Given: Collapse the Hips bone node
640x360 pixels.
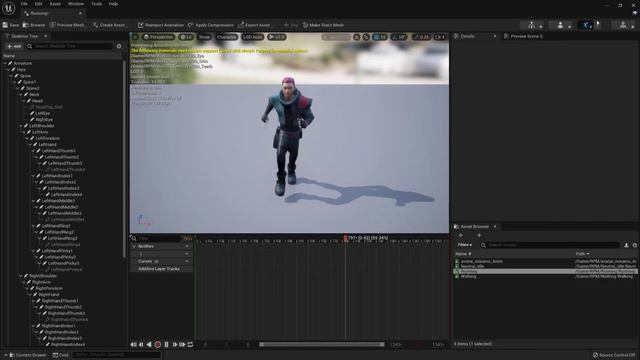Looking at the screenshot, I should pos(8,70).
